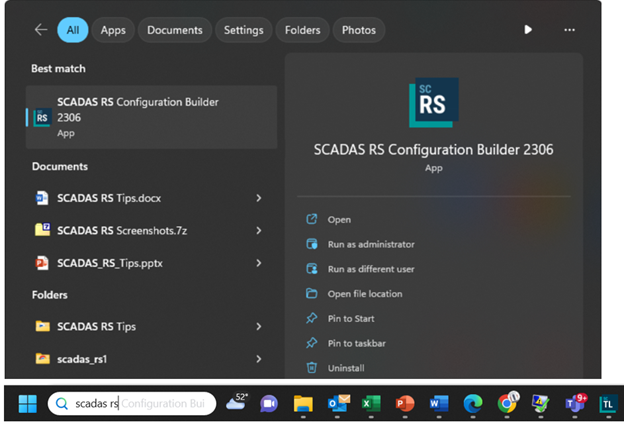Open SCADAS_RS_Tips.pptx presentation
This screenshot has height=424, width=624.
(109, 263)
